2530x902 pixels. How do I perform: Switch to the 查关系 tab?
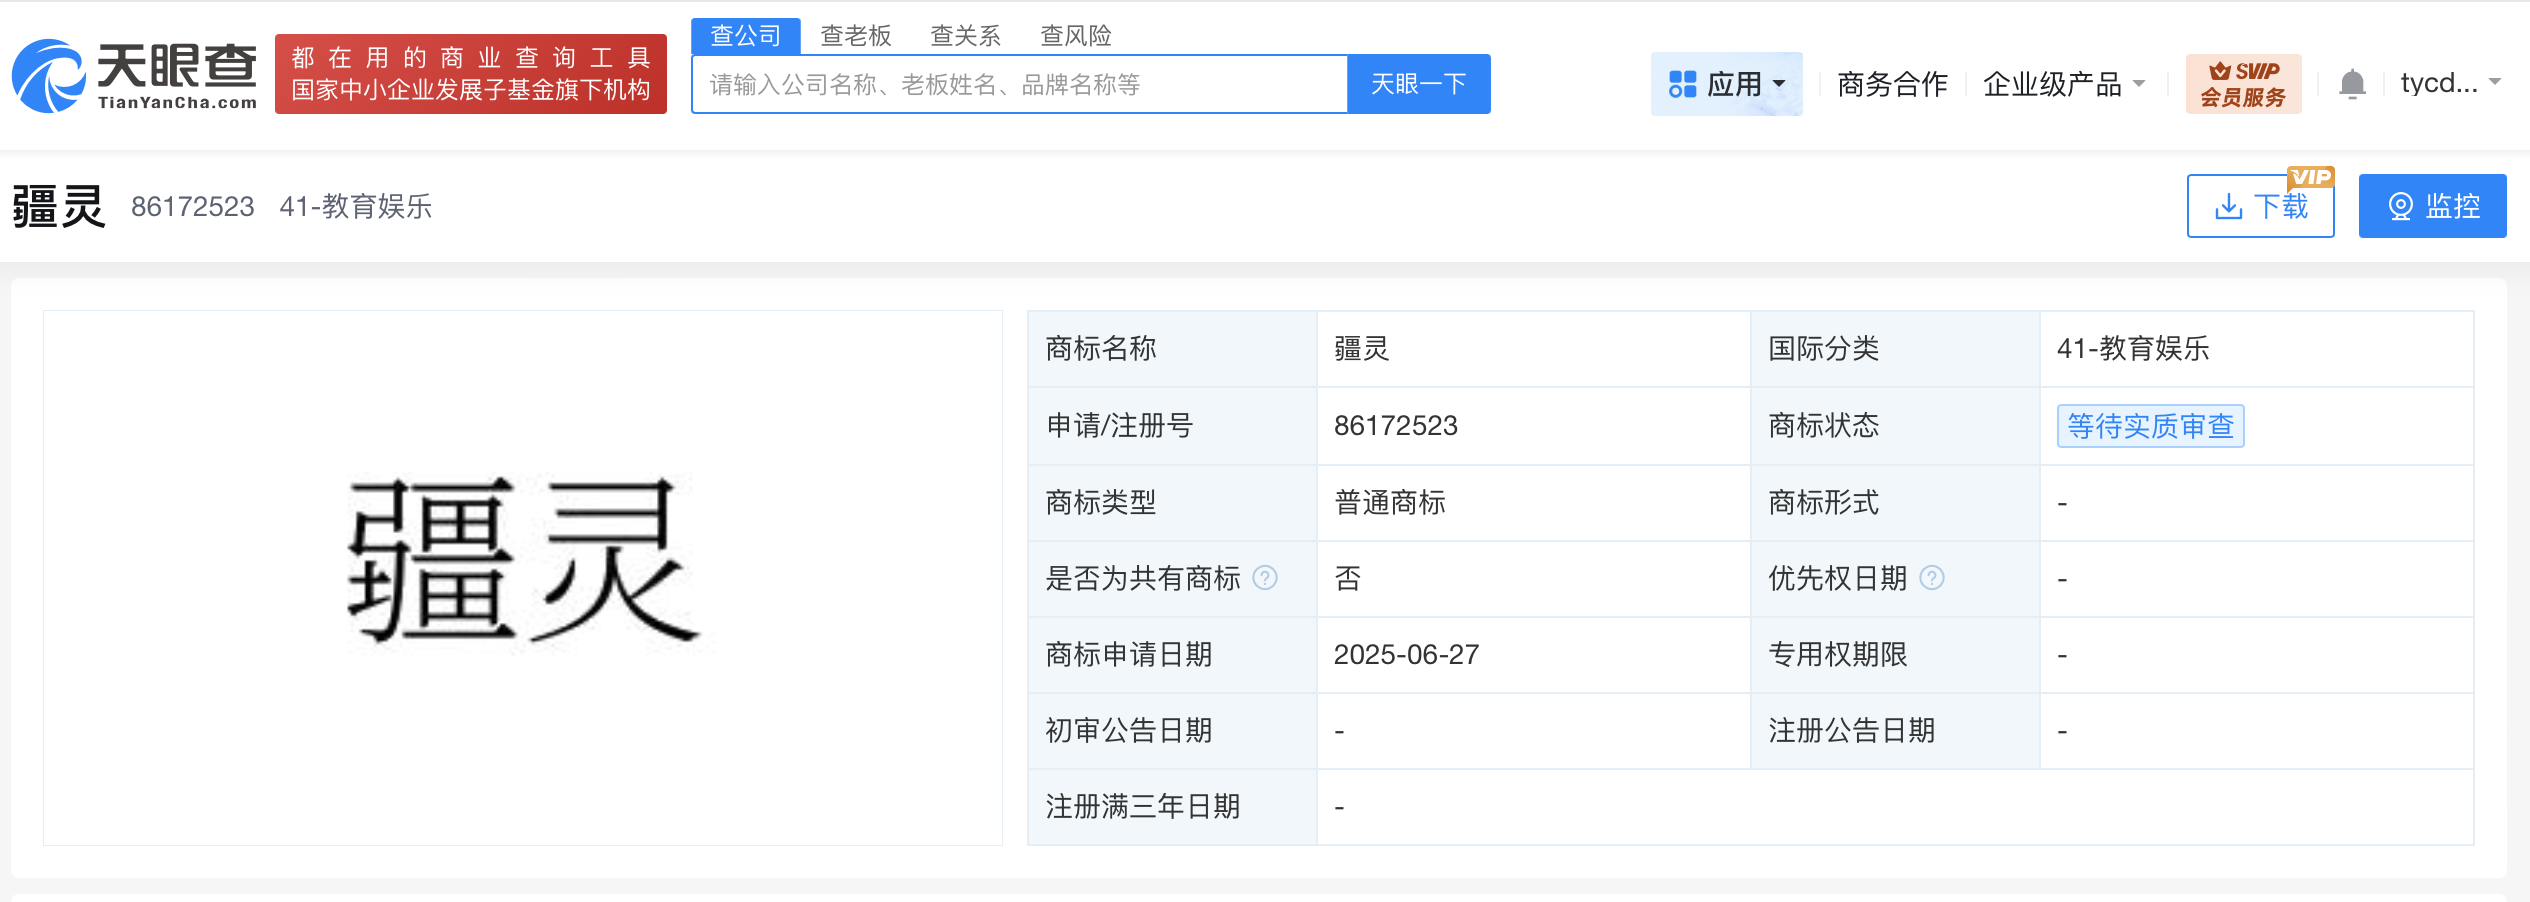click(x=965, y=35)
